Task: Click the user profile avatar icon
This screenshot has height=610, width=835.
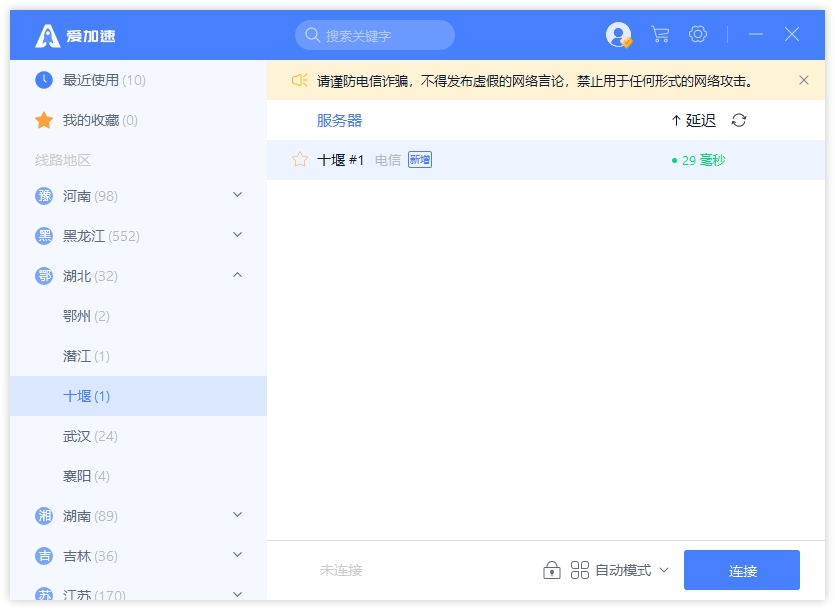Action: pyautogui.click(x=618, y=35)
